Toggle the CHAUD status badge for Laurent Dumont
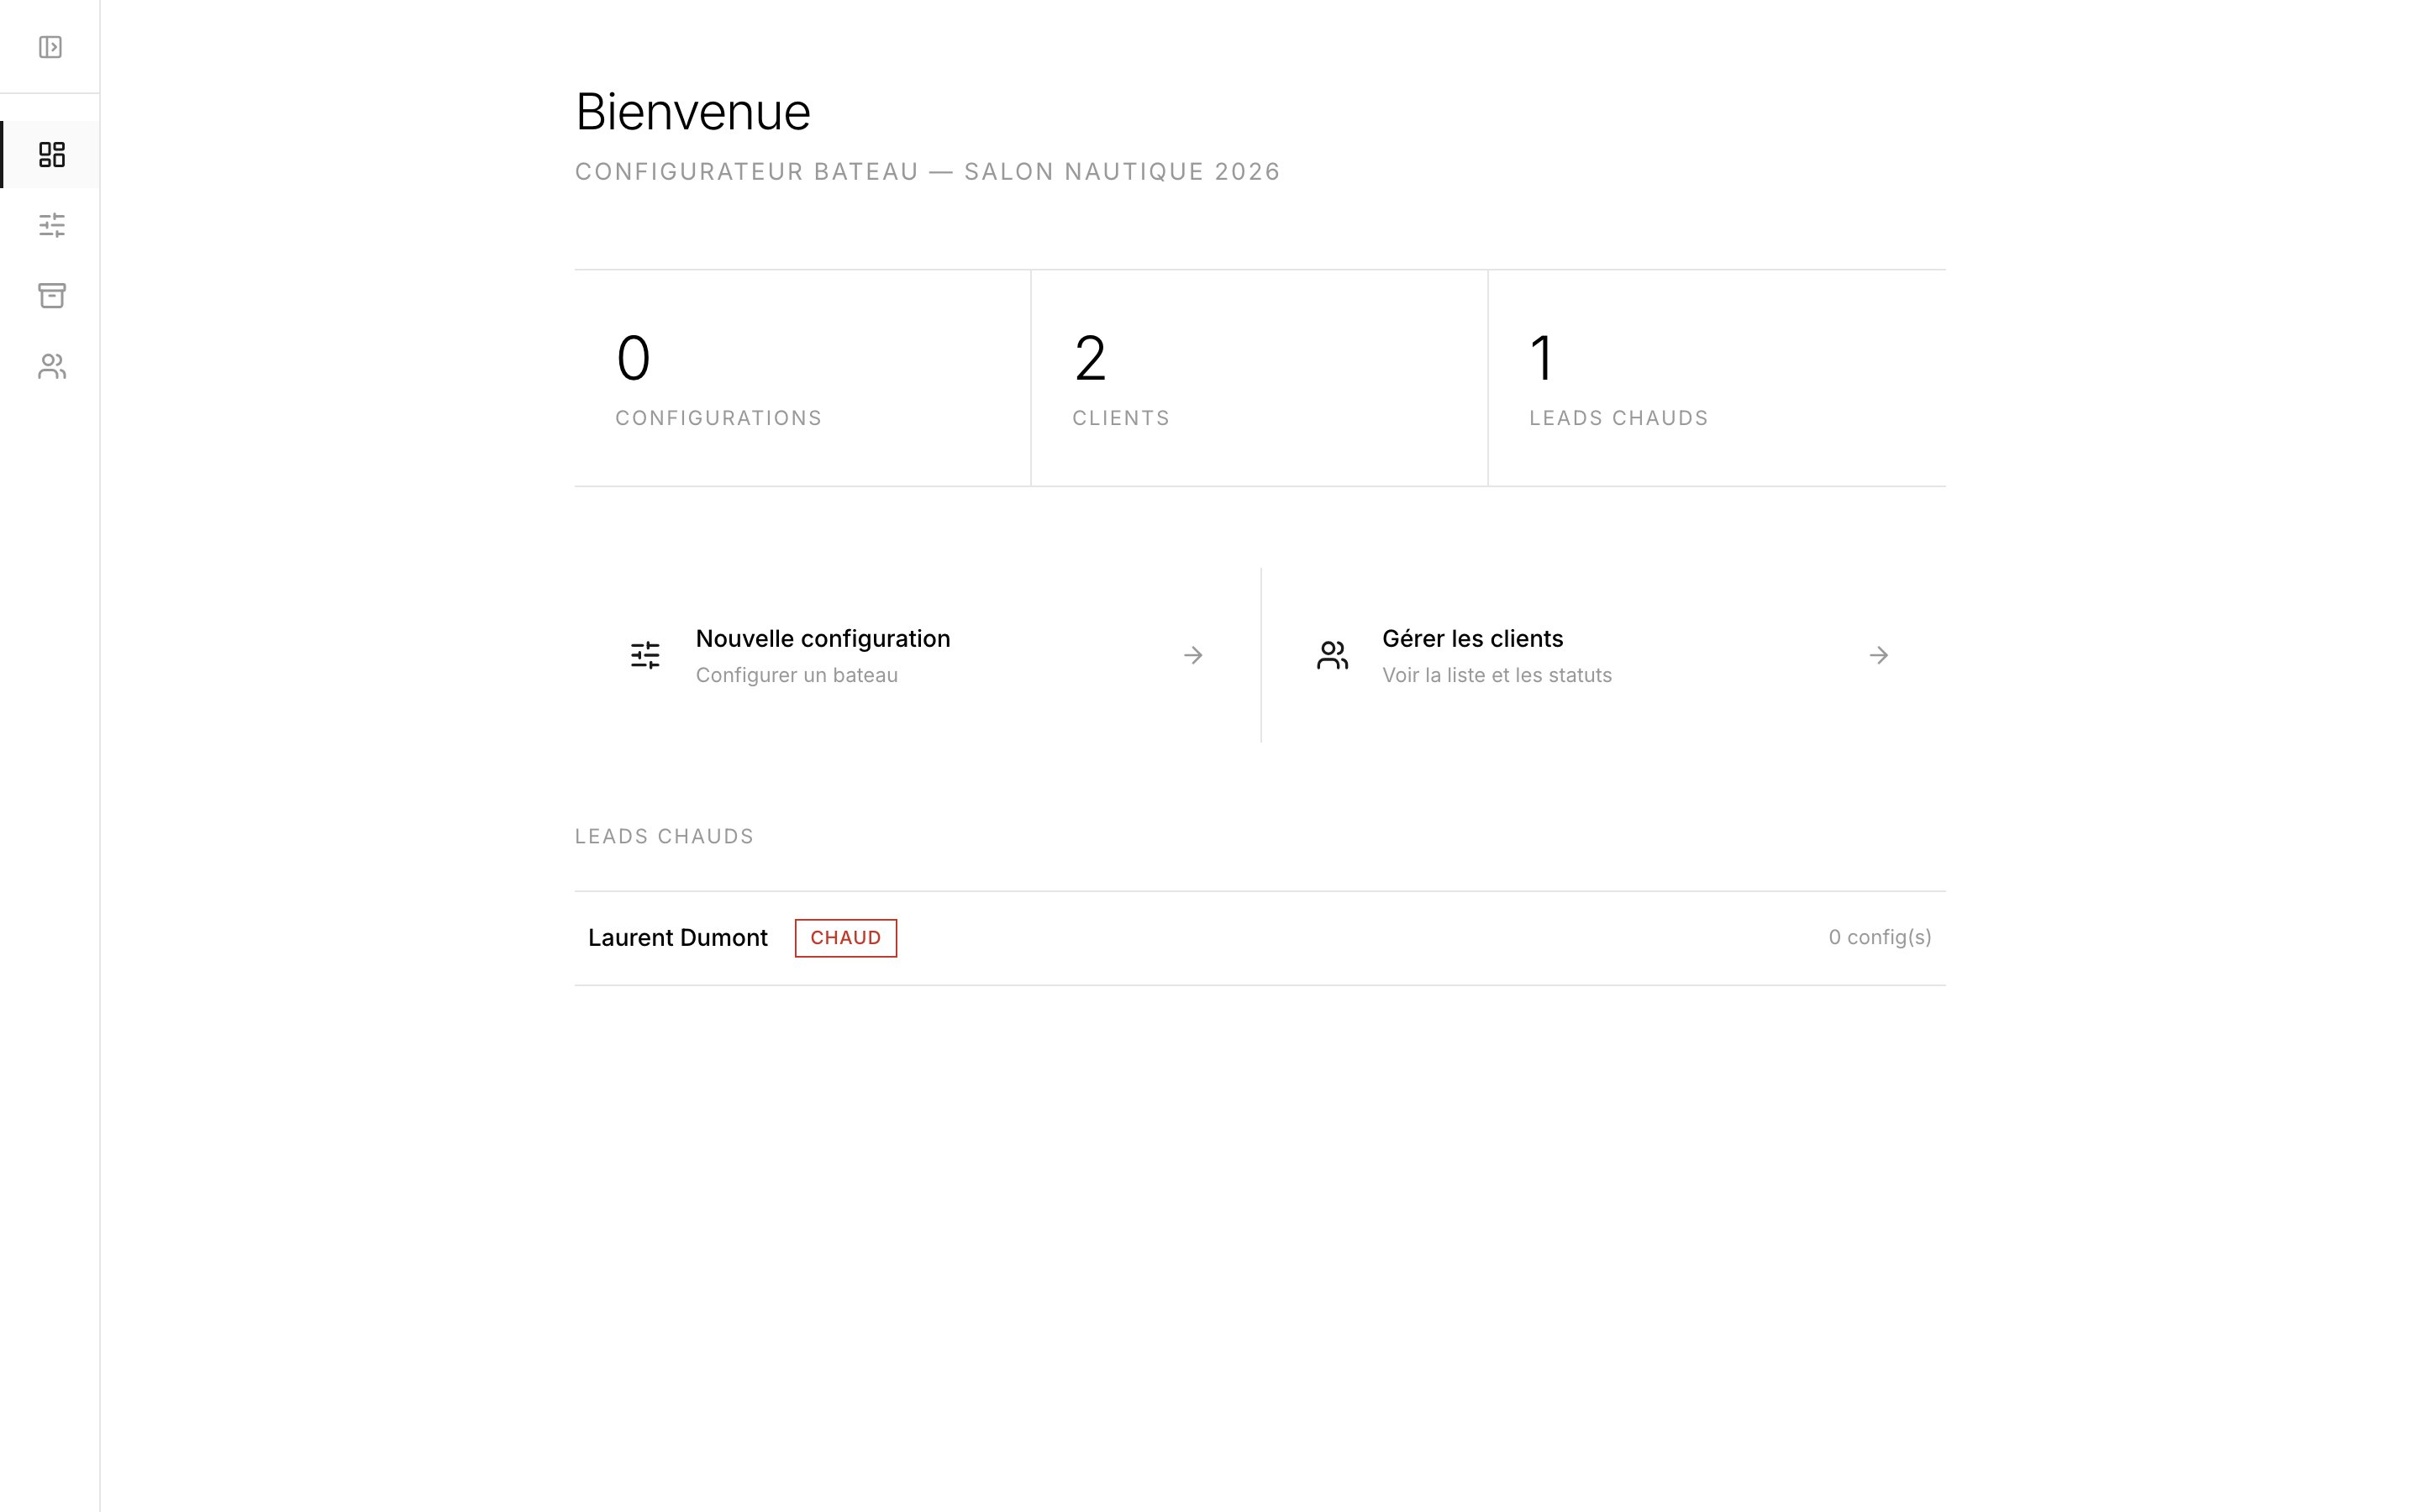Viewport: 2420px width, 1512px height. click(x=846, y=937)
